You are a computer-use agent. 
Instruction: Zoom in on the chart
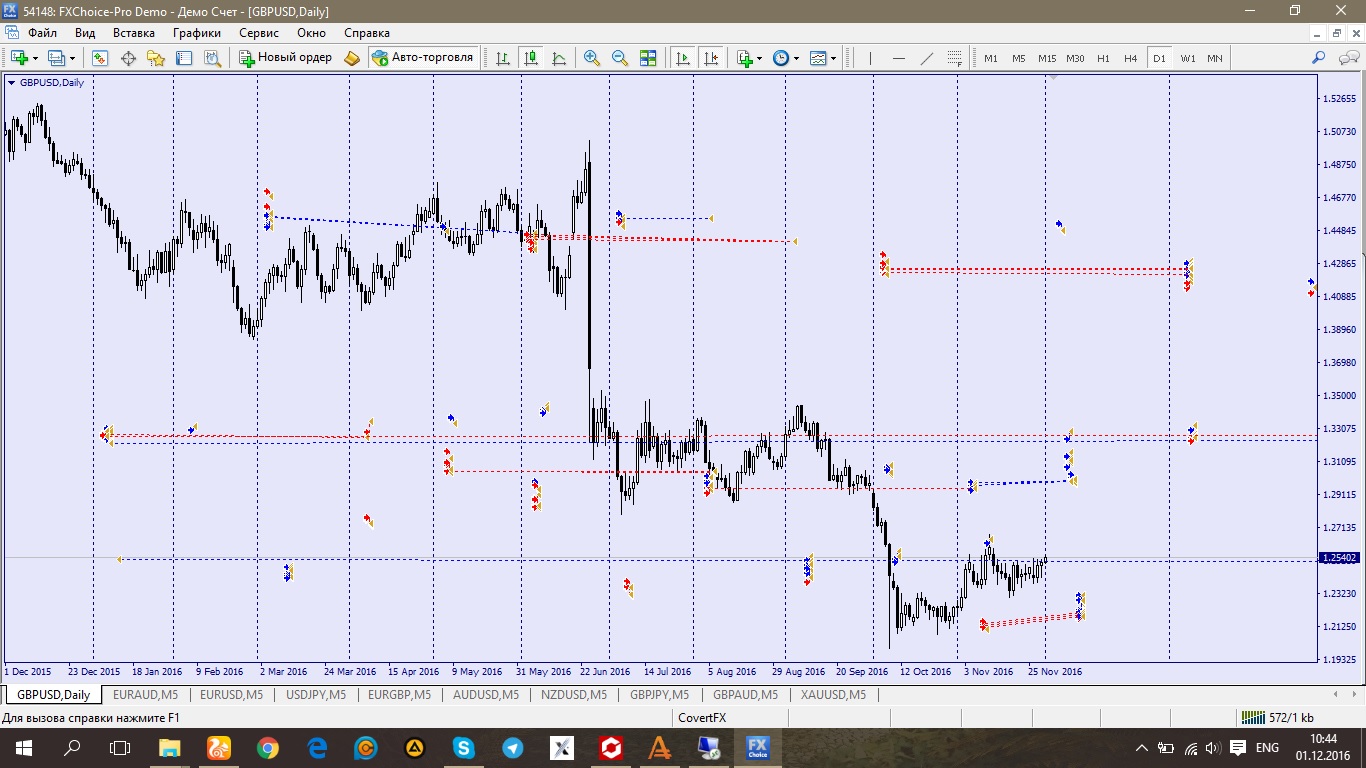592,58
